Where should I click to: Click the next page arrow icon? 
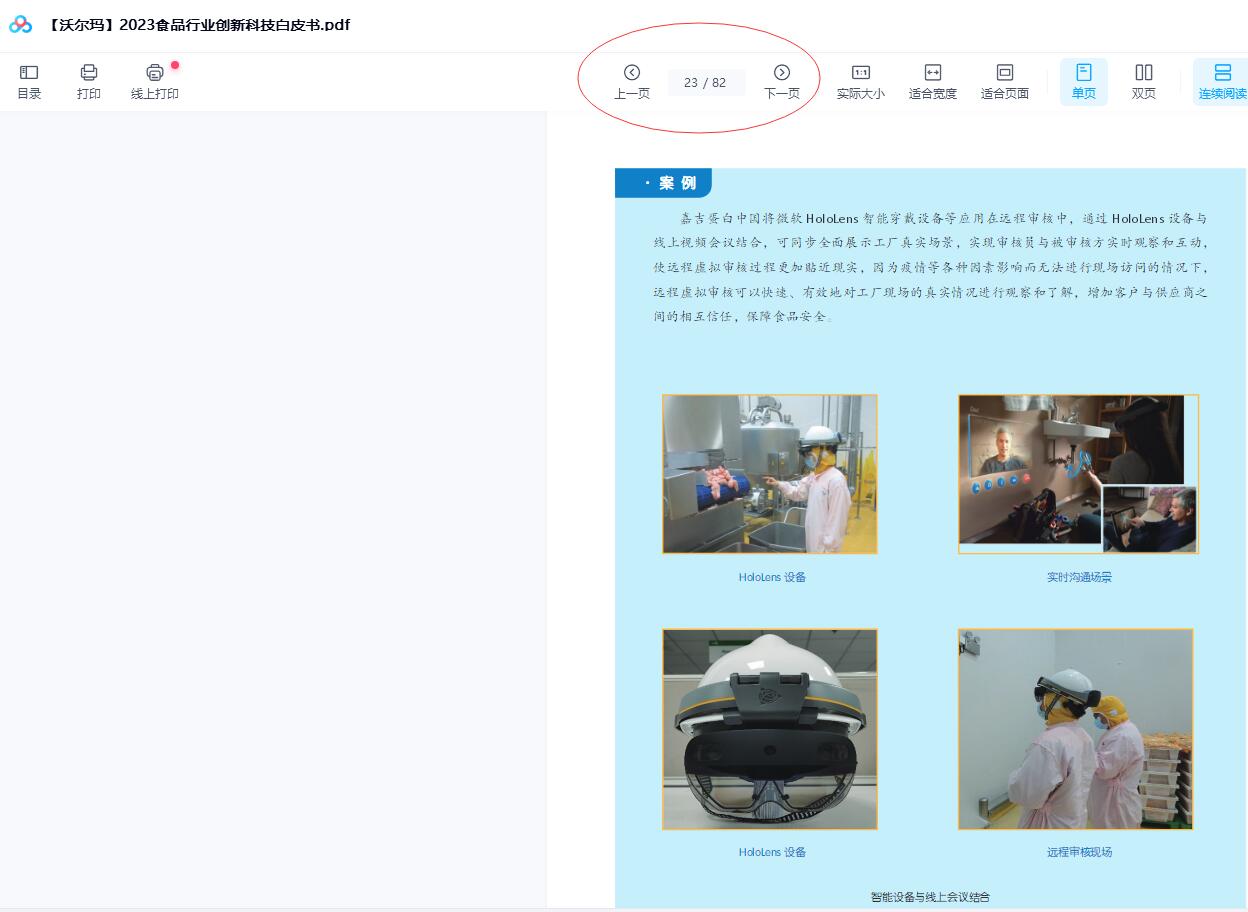pyautogui.click(x=782, y=72)
